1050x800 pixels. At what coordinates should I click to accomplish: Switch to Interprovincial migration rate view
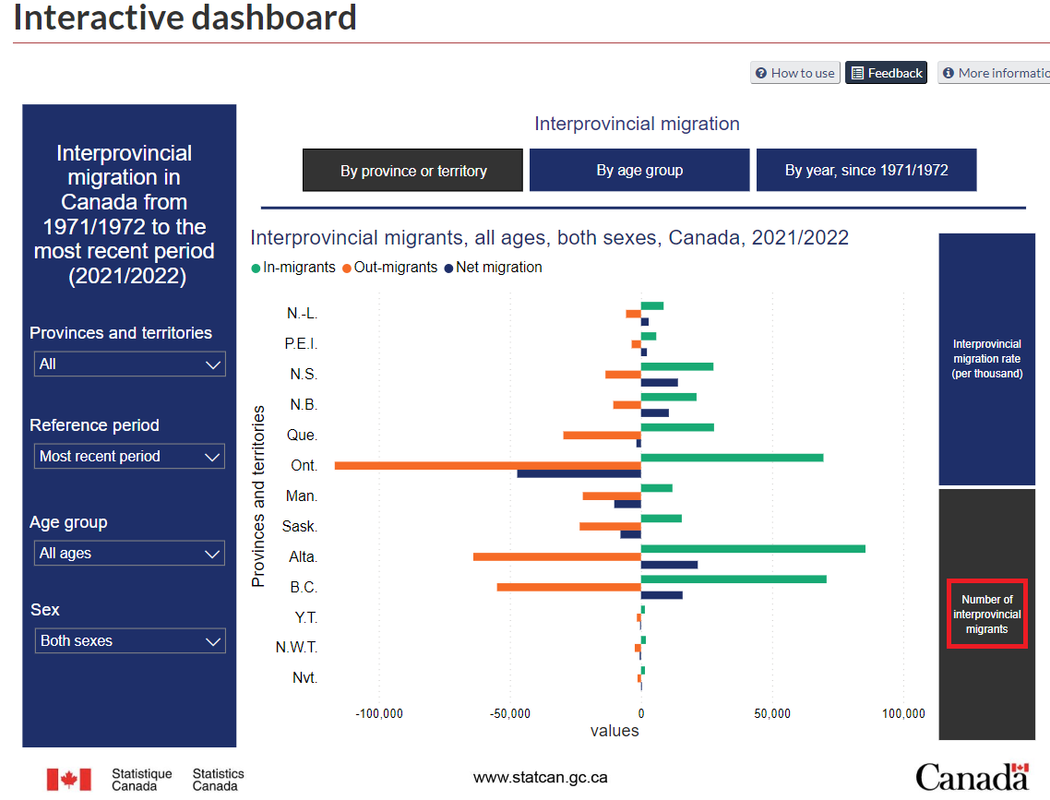coord(986,359)
